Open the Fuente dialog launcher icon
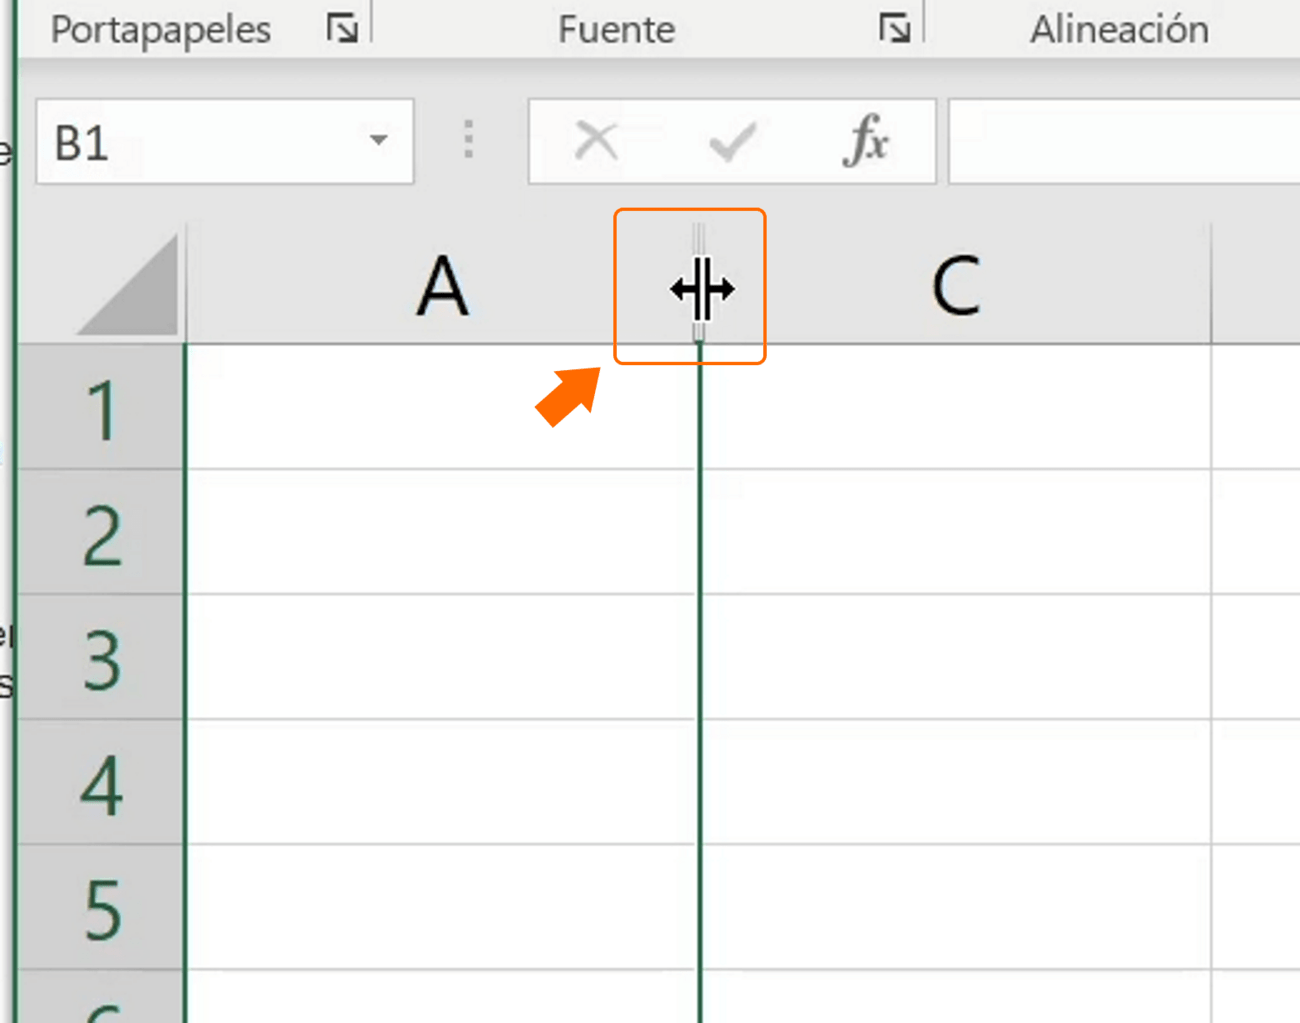The width and height of the screenshot is (1300, 1023). pos(896,29)
